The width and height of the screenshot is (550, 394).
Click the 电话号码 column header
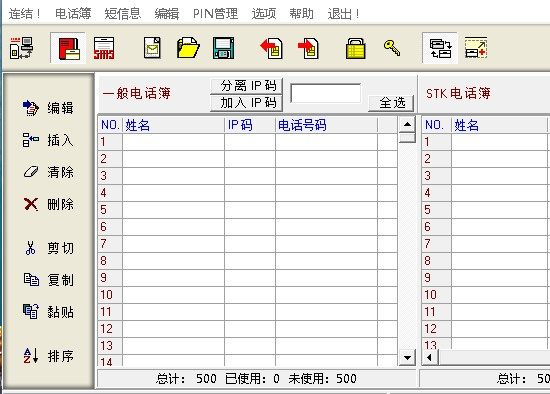tap(327, 125)
